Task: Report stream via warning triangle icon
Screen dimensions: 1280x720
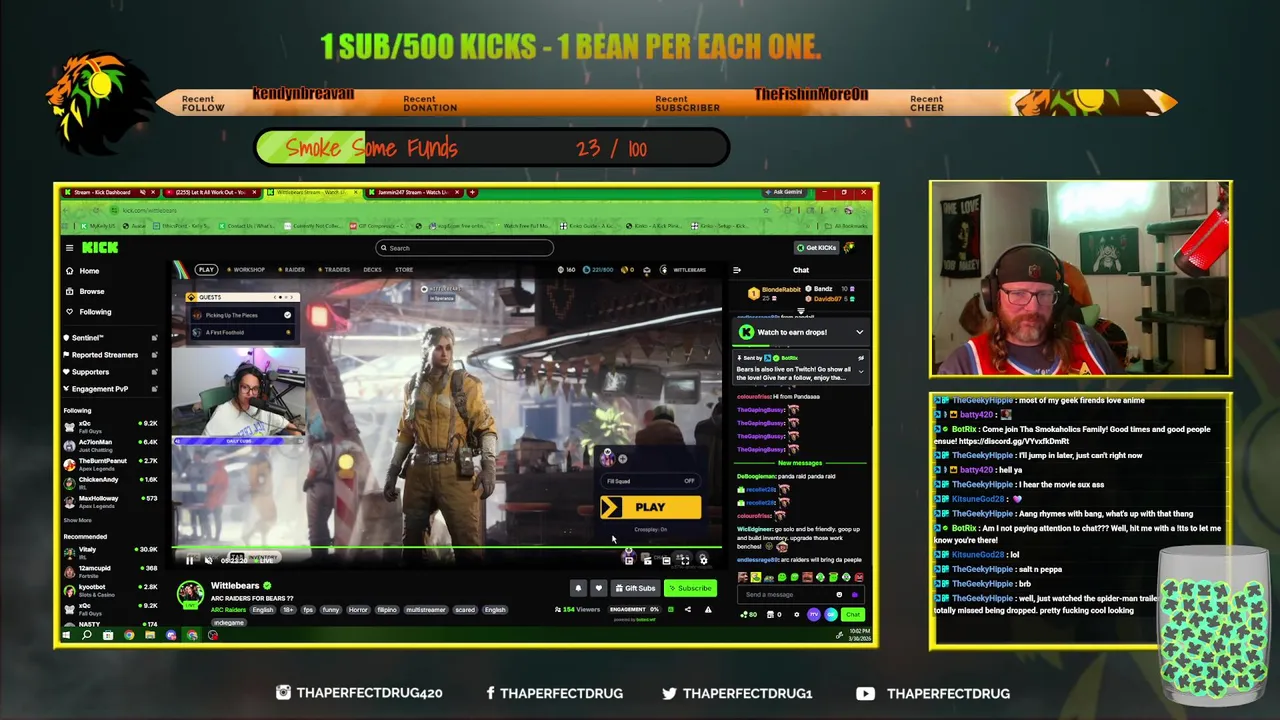Action: (707, 609)
